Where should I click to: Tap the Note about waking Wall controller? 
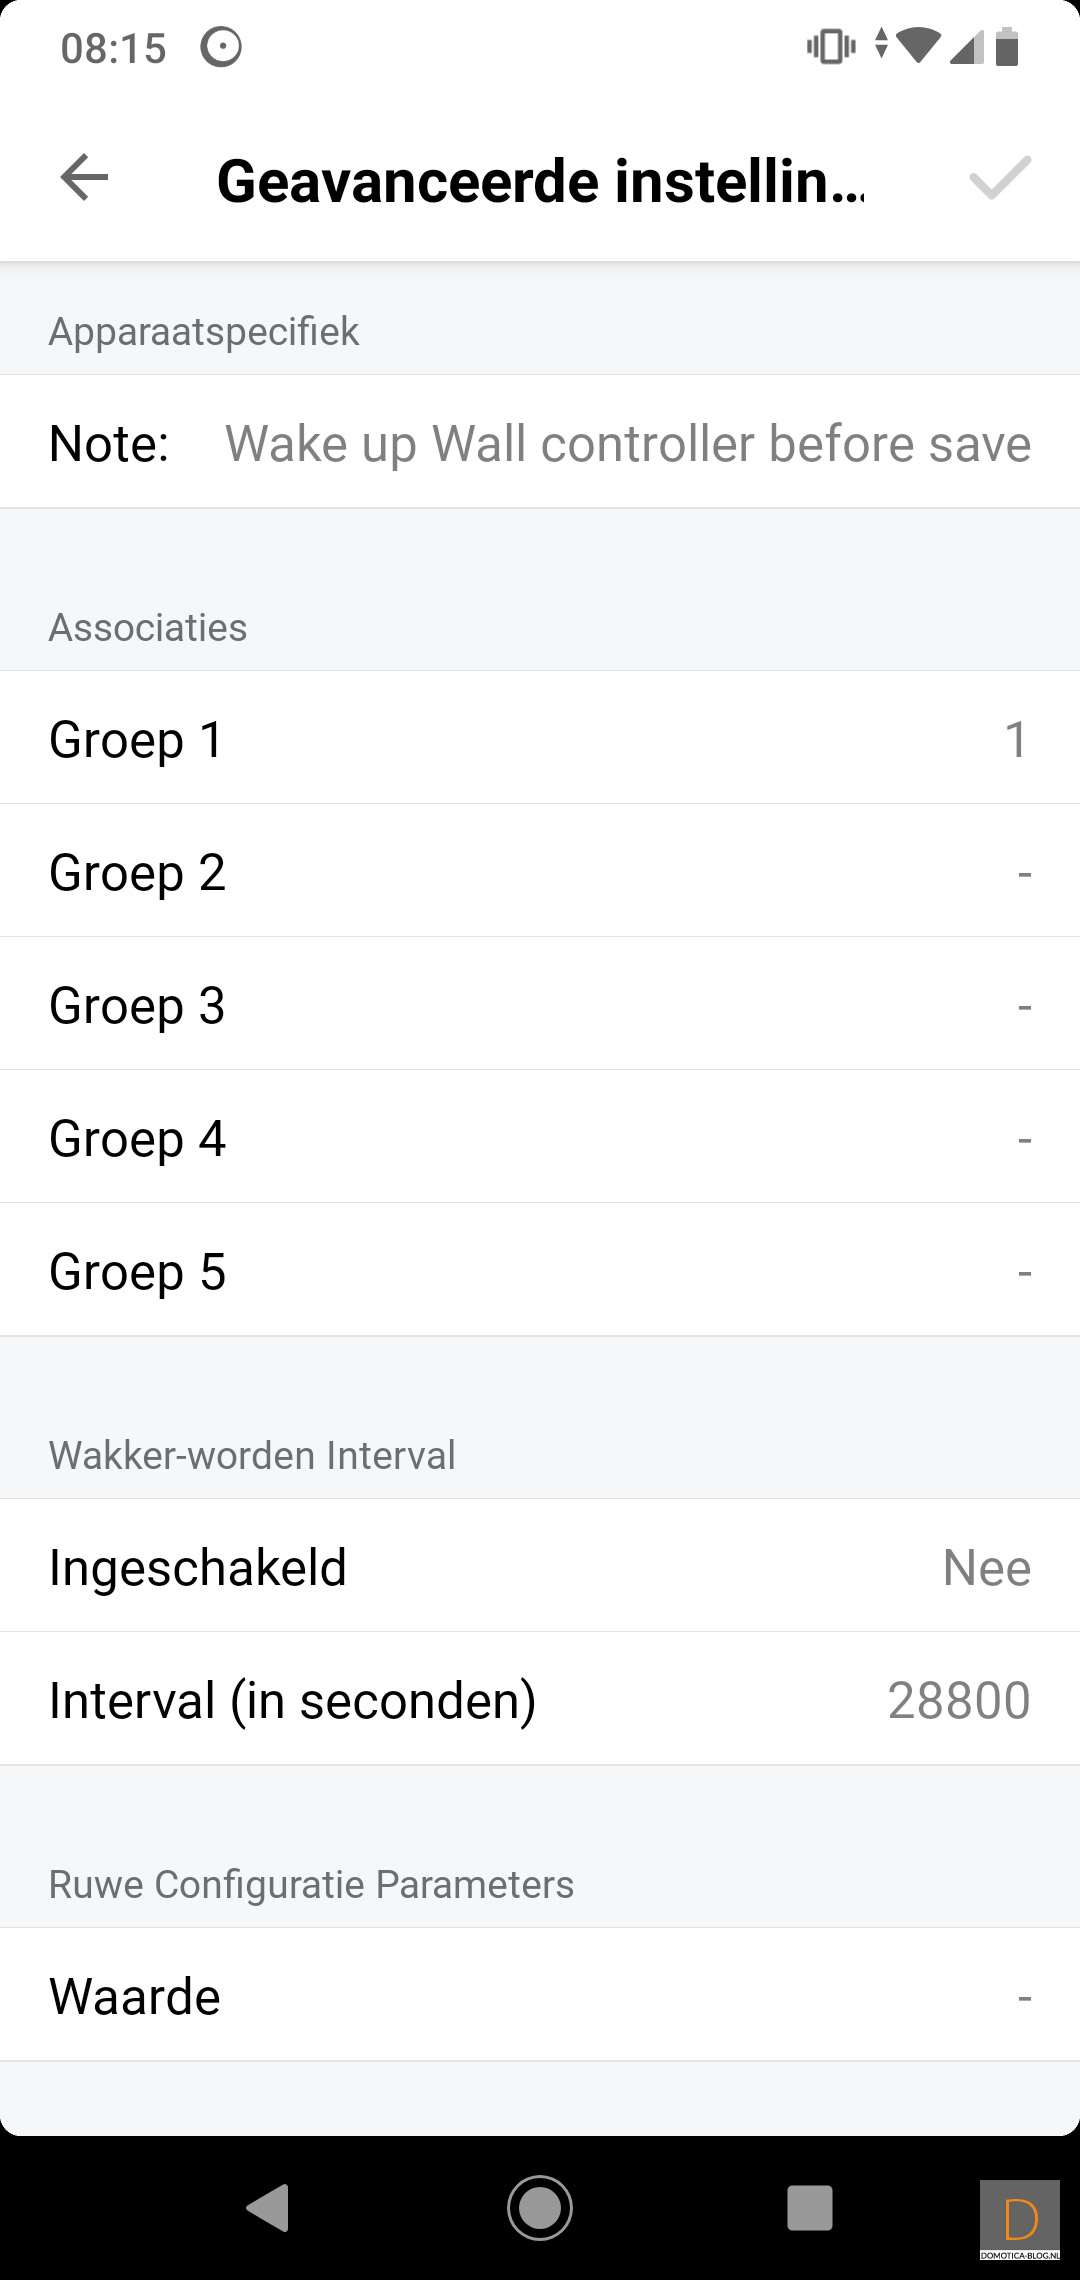coord(540,443)
